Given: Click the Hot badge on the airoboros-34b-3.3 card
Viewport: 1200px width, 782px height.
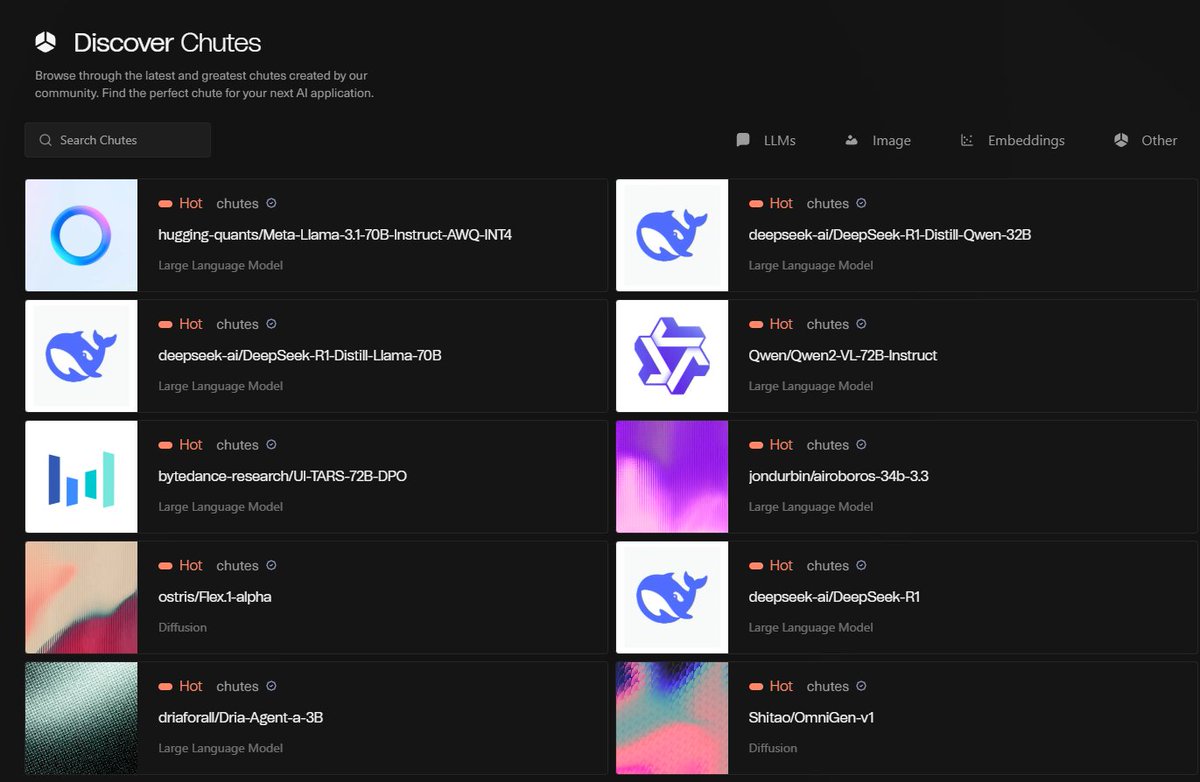Looking at the screenshot, I should click(771, 445).
